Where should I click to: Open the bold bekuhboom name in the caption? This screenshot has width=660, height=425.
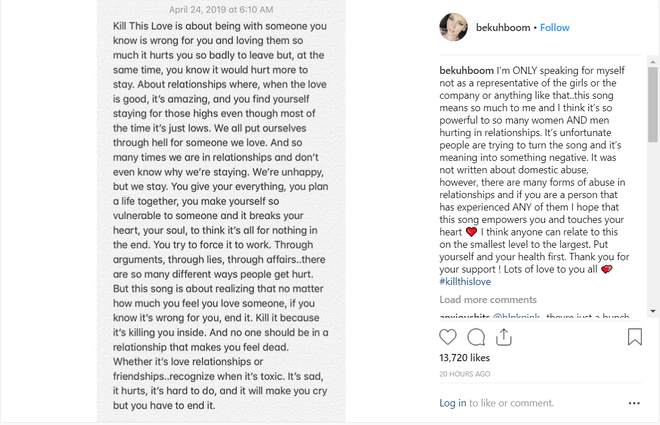466,70
